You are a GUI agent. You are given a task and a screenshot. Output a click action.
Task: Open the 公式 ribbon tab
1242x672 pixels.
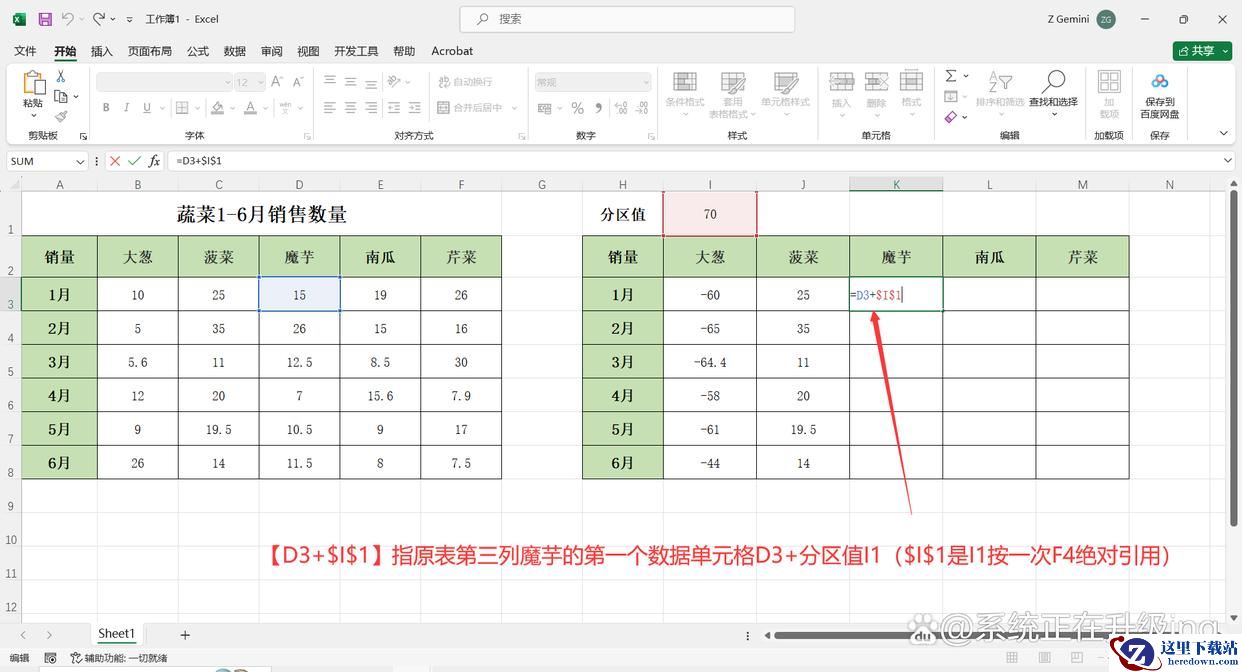coord(198,51)
